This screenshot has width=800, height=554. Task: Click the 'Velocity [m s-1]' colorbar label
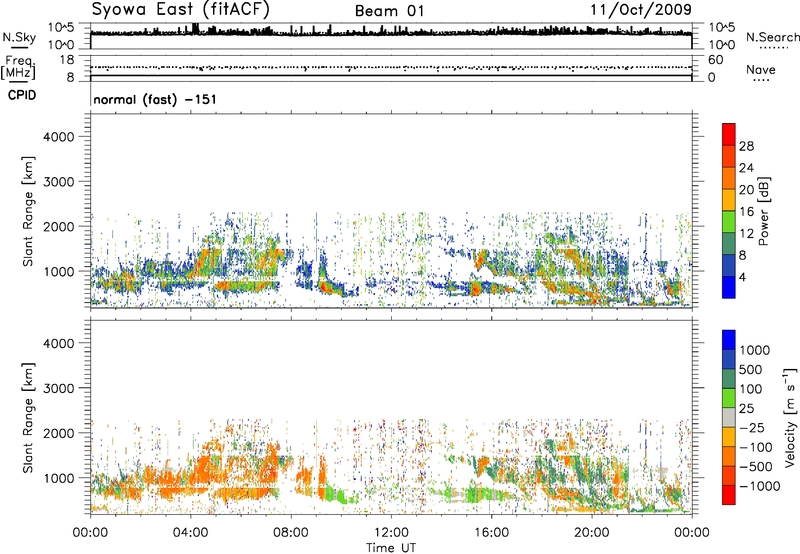coord(790,417)
